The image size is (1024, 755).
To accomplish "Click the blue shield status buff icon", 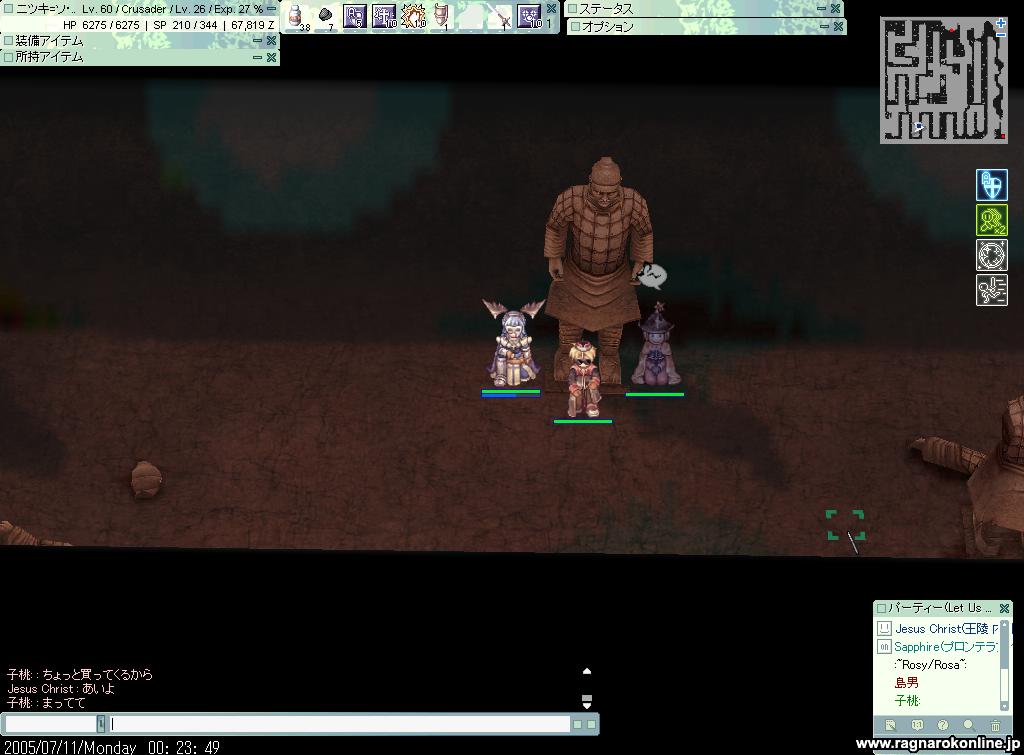I will 991,185.
